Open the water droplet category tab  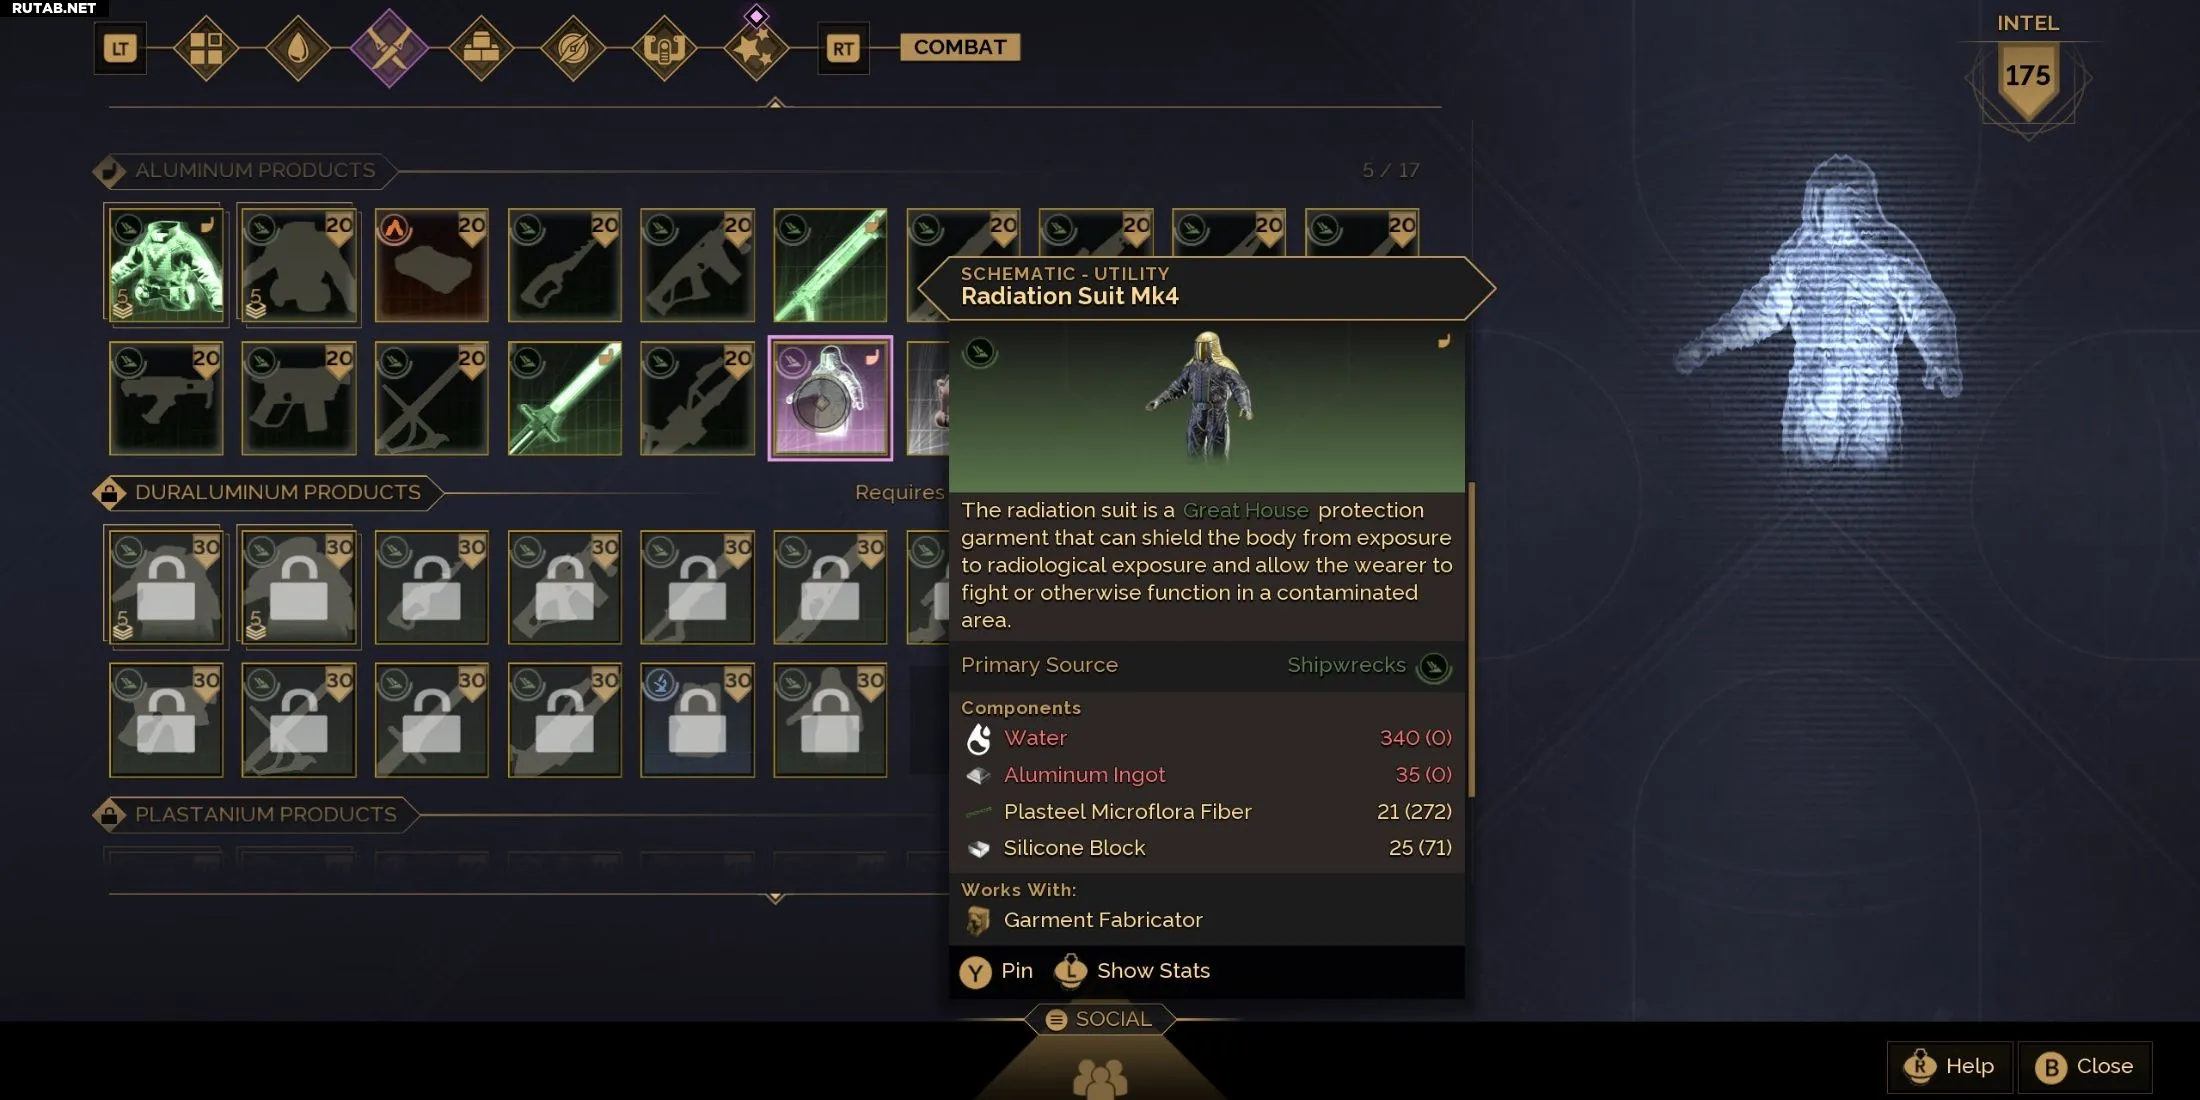click(298, 48)
